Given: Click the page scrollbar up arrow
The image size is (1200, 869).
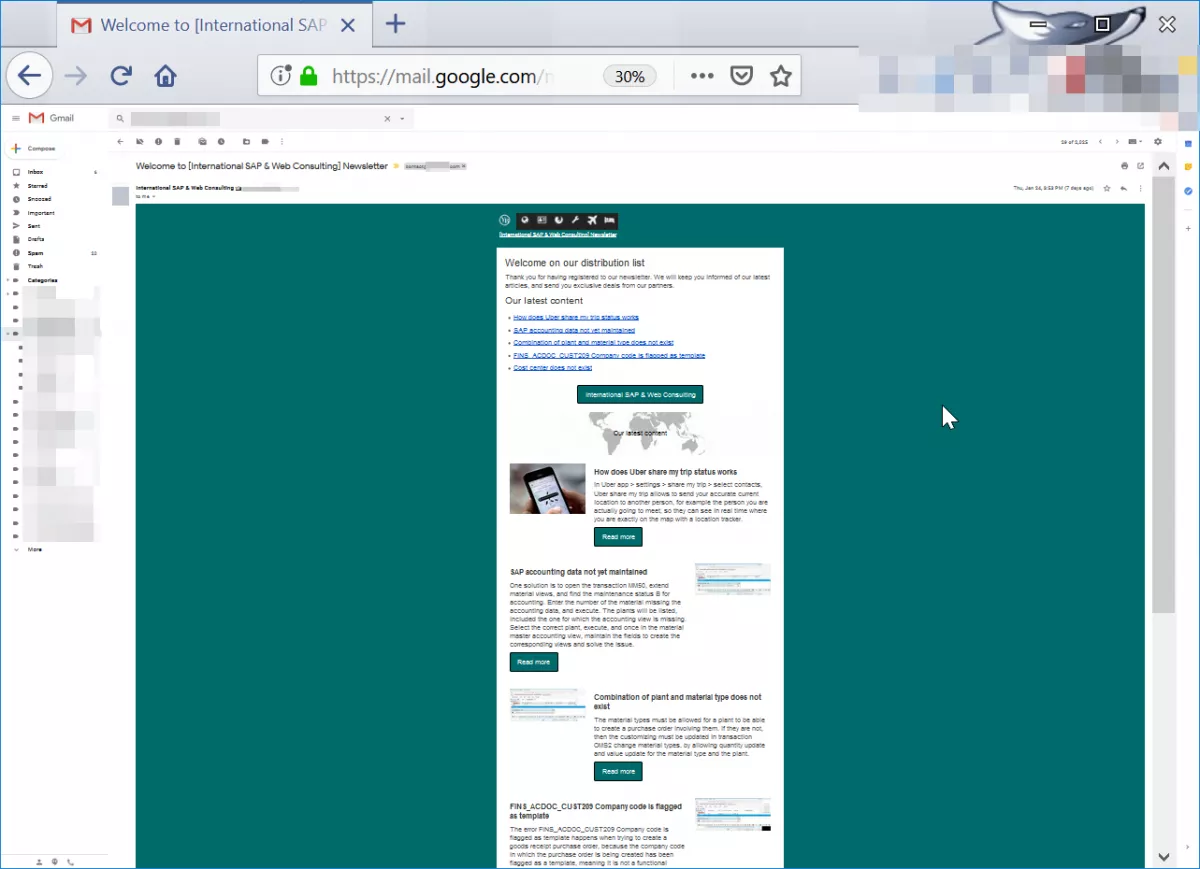Looking at the screenshot, I should click(1163, 166).
